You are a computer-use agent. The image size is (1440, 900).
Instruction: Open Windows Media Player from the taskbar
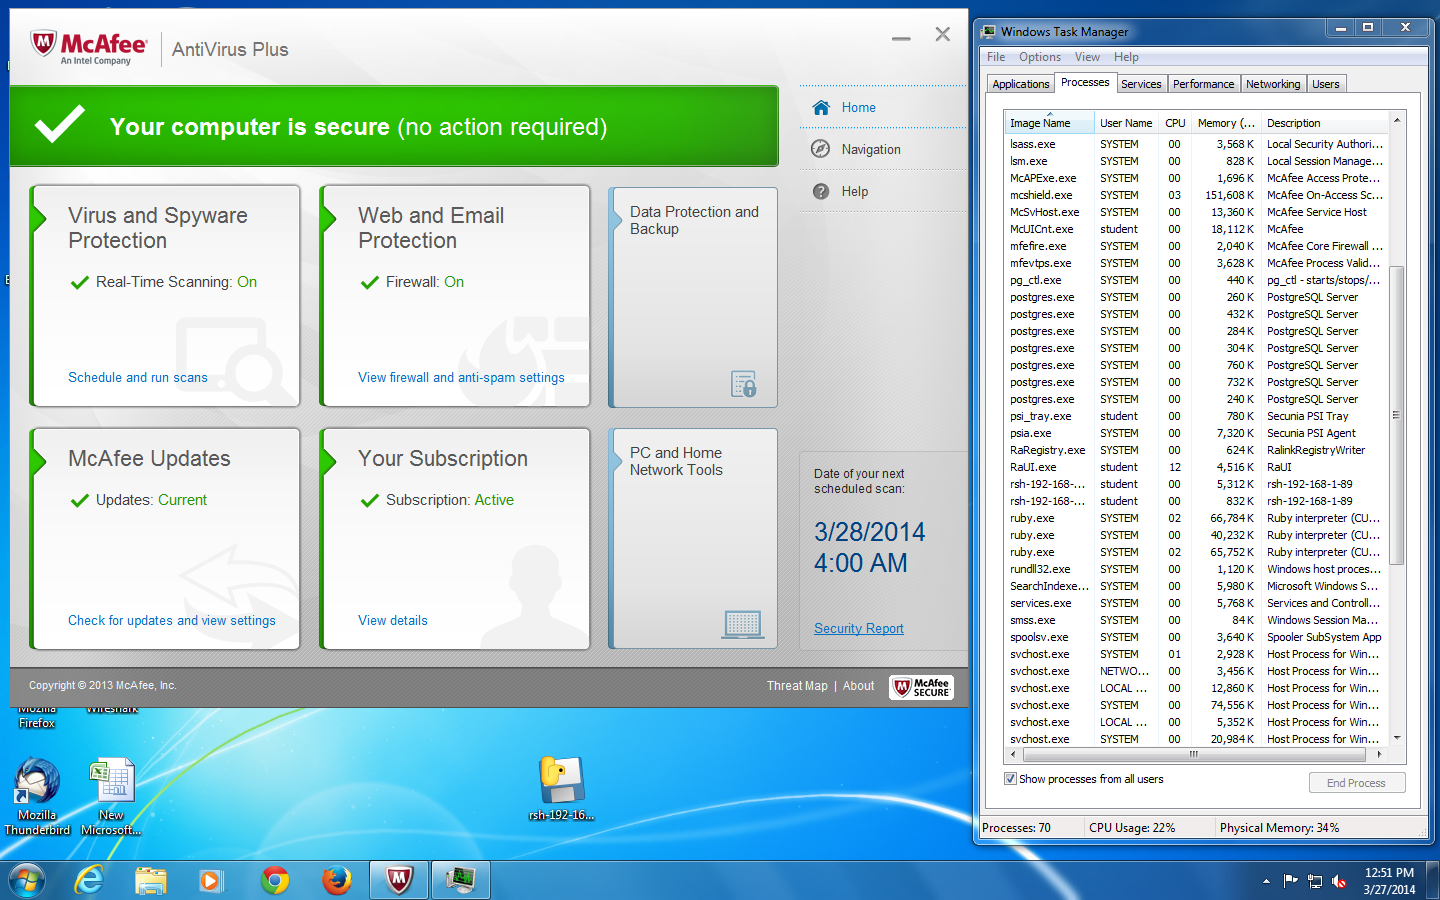point(211,880)
